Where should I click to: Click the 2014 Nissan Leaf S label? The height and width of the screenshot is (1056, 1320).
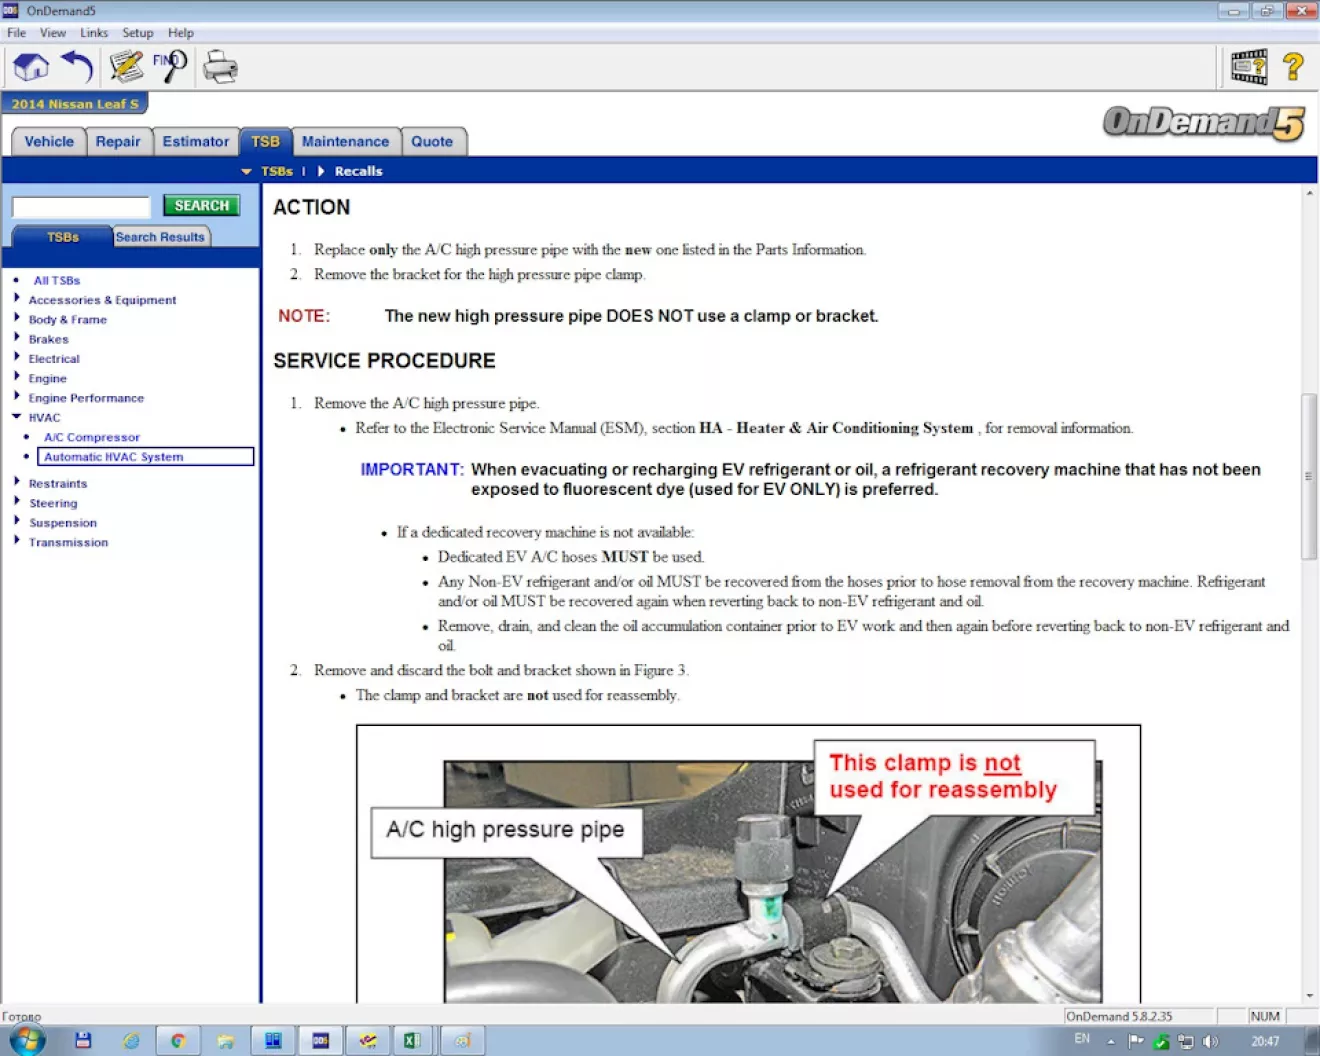[75, 104]
